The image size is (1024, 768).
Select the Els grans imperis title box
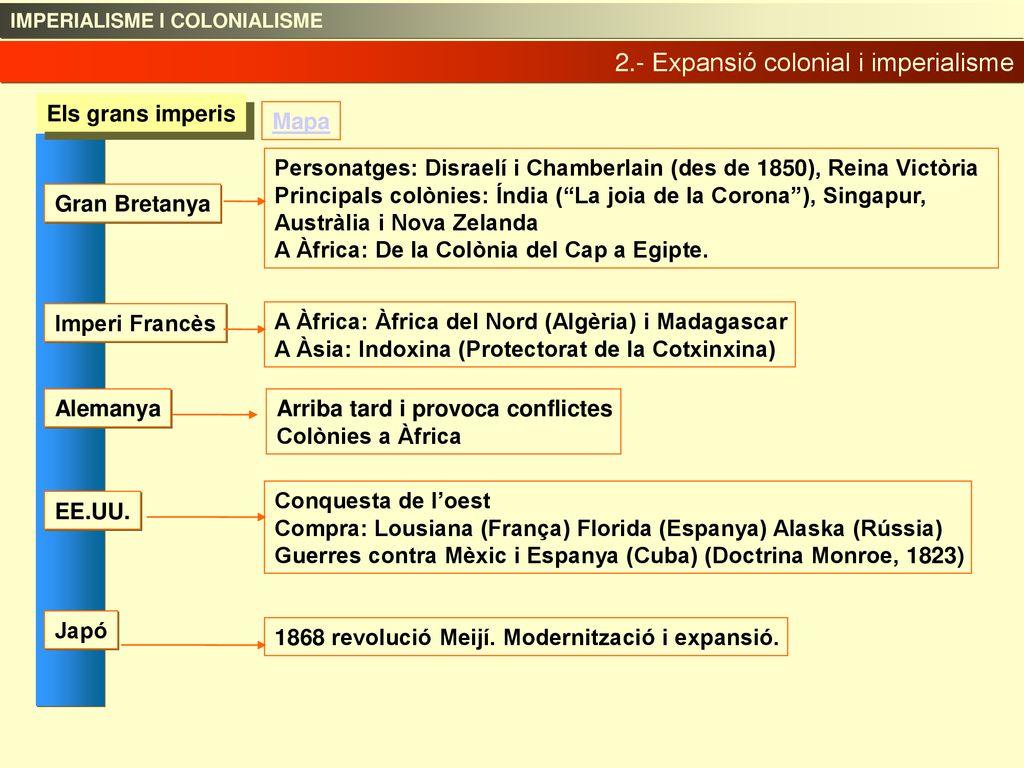(x=141, y=114)
